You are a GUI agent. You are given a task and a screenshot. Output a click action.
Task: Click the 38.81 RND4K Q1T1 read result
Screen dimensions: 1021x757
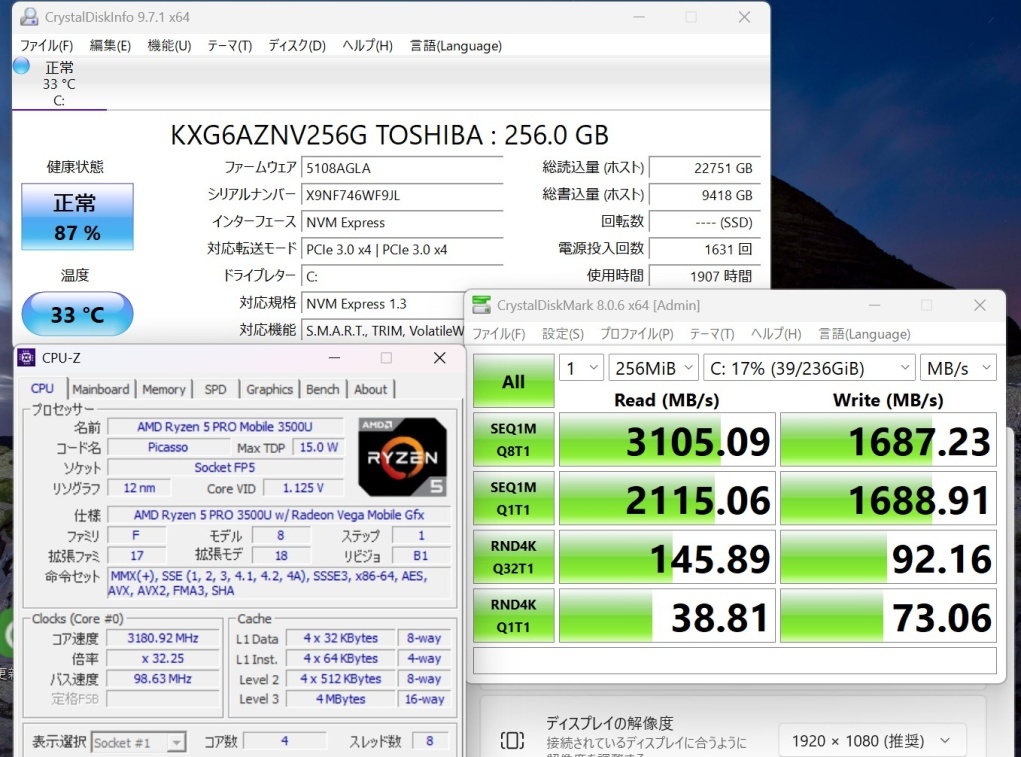[667, 615]
